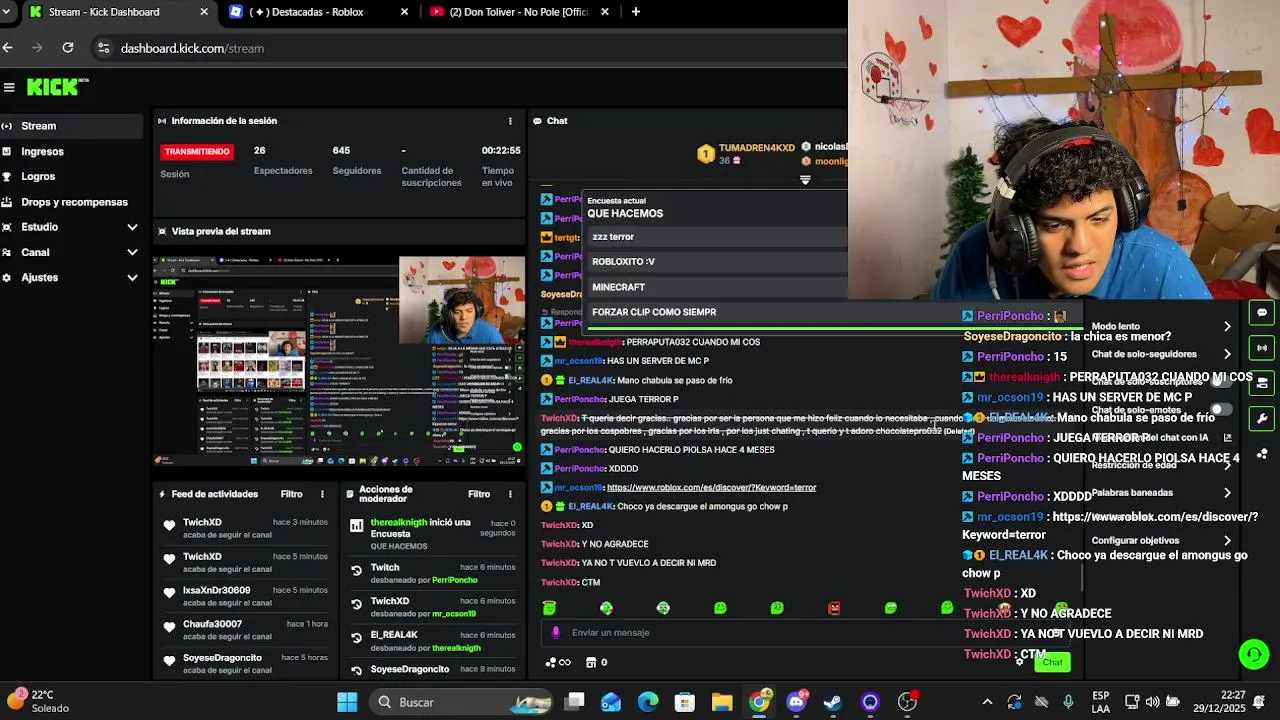Toggle the Chat de solo-suscriptores switch

[1221, 381]
